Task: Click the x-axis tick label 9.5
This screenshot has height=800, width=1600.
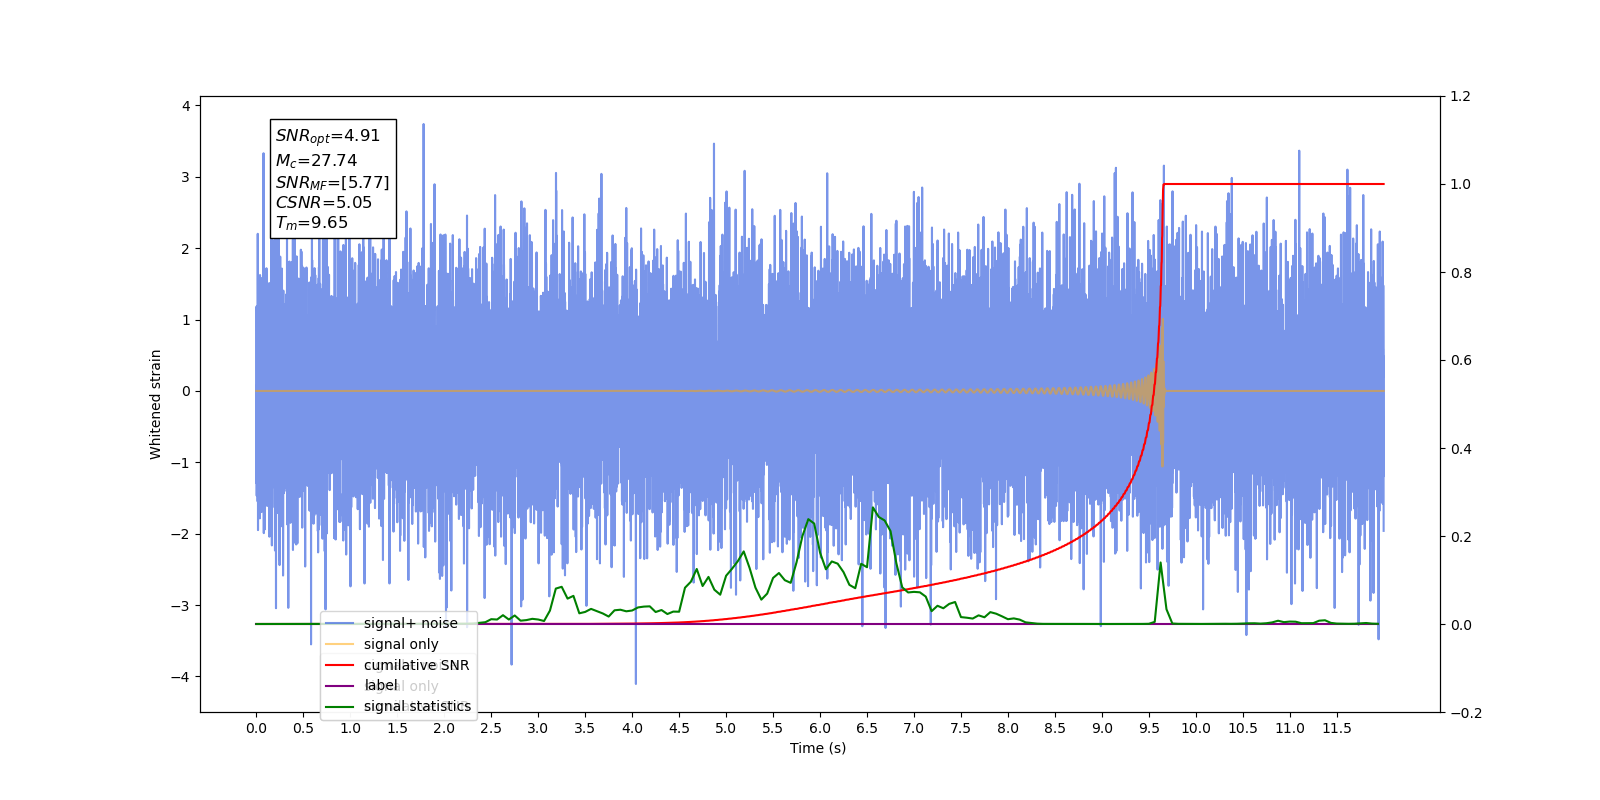Action: pos(1149,728)
